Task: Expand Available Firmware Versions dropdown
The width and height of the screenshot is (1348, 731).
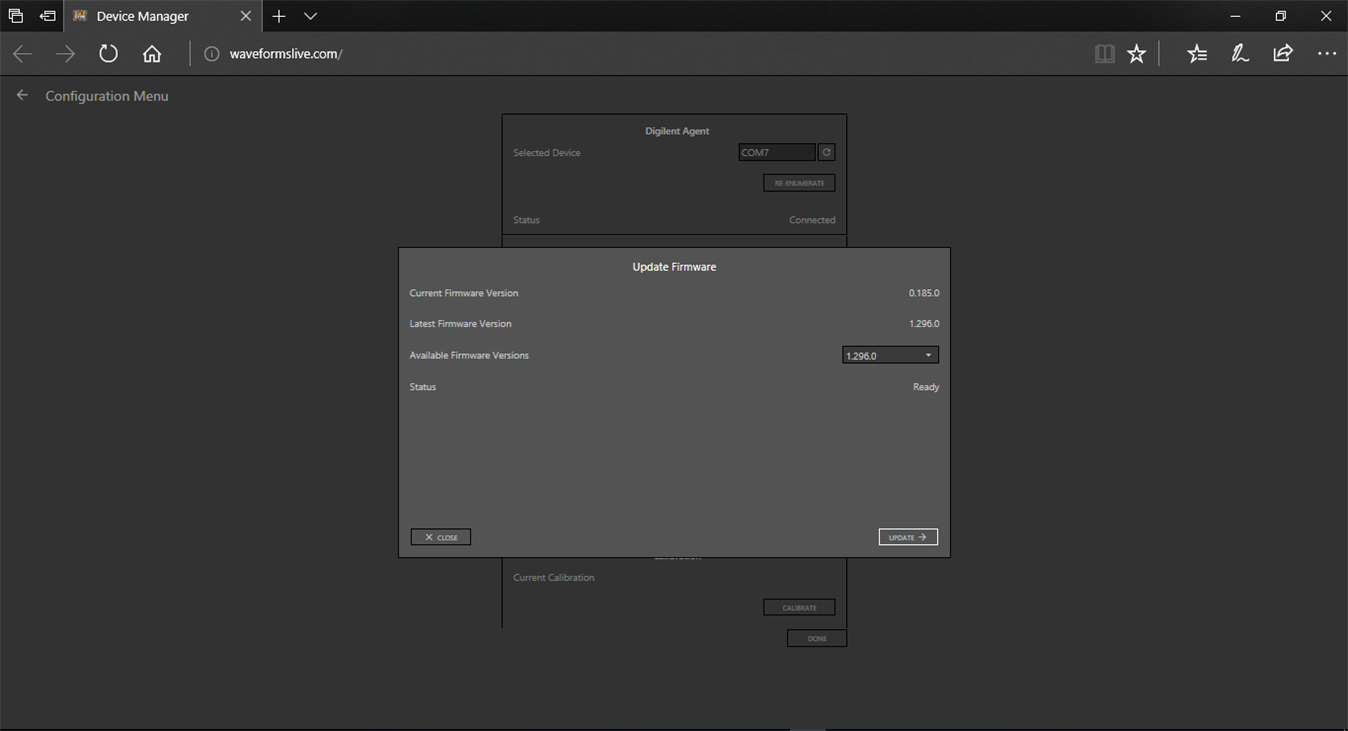Action: [x=890, y=356]
